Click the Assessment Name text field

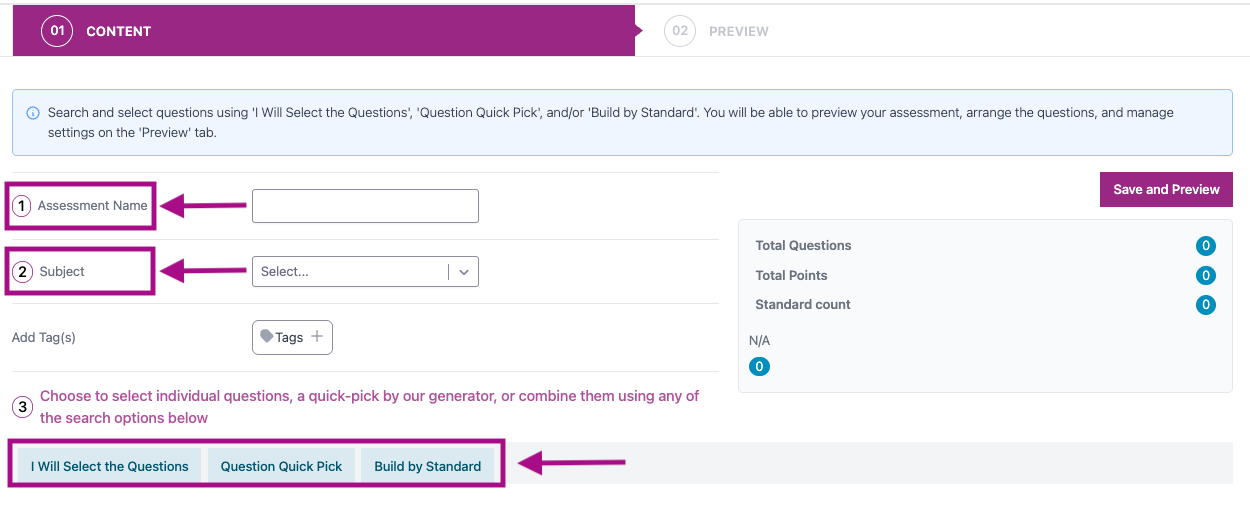[365, 206]
